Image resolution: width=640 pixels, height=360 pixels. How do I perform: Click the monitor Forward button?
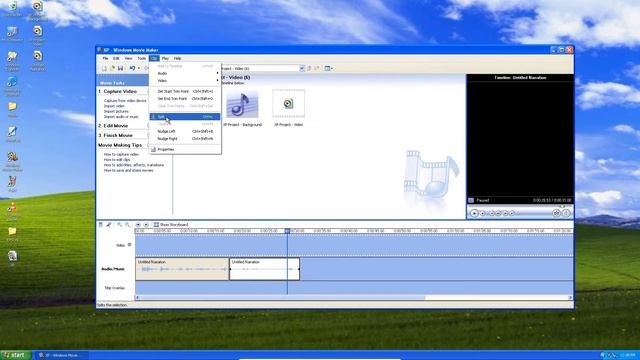click(x=511, y=213)
